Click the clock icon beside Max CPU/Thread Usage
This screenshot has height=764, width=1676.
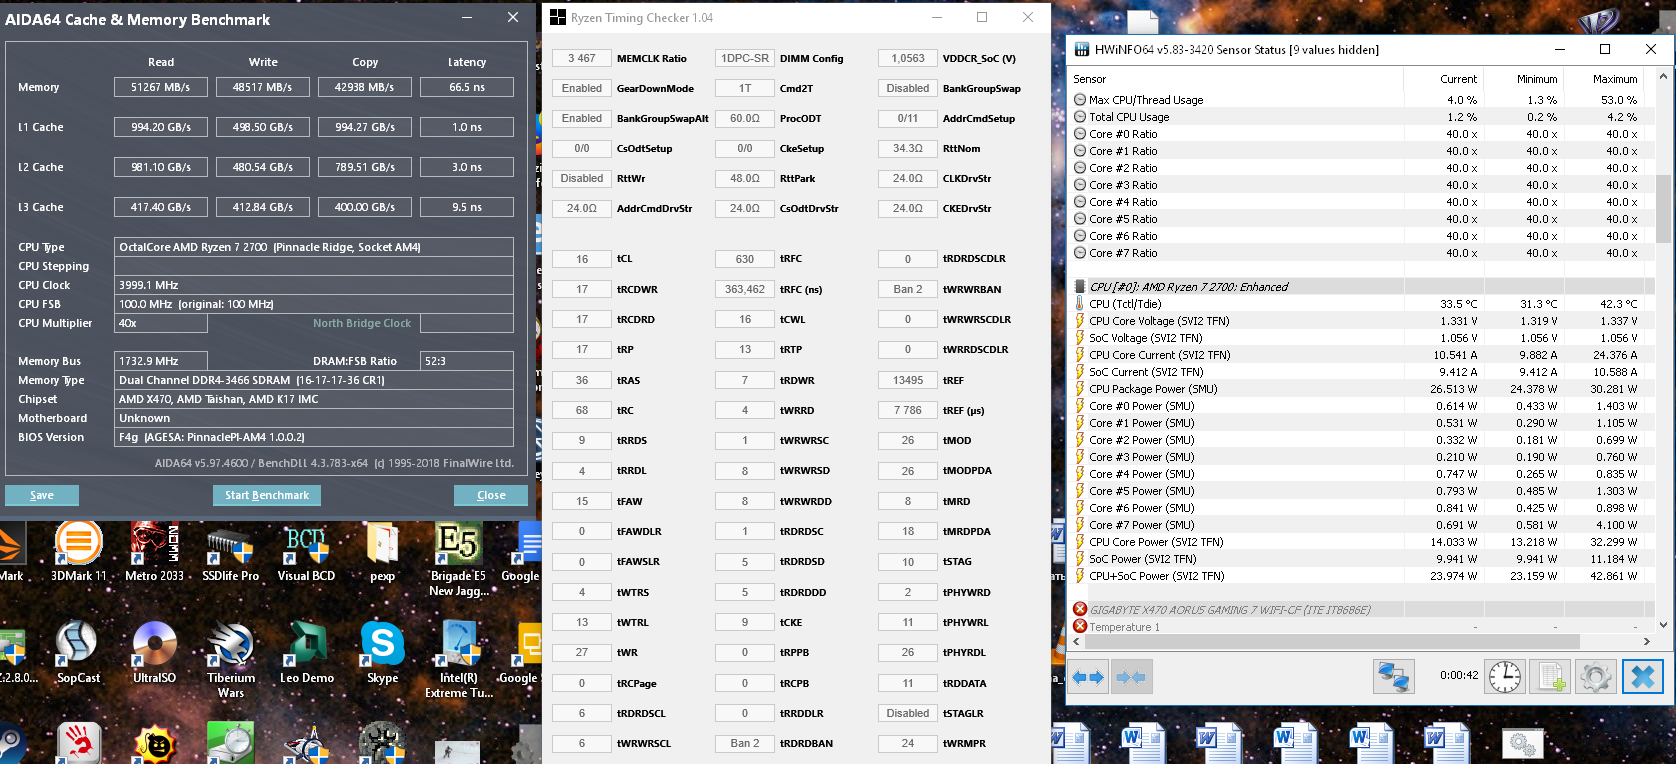pyautogui.click(x=1080, y=100)
